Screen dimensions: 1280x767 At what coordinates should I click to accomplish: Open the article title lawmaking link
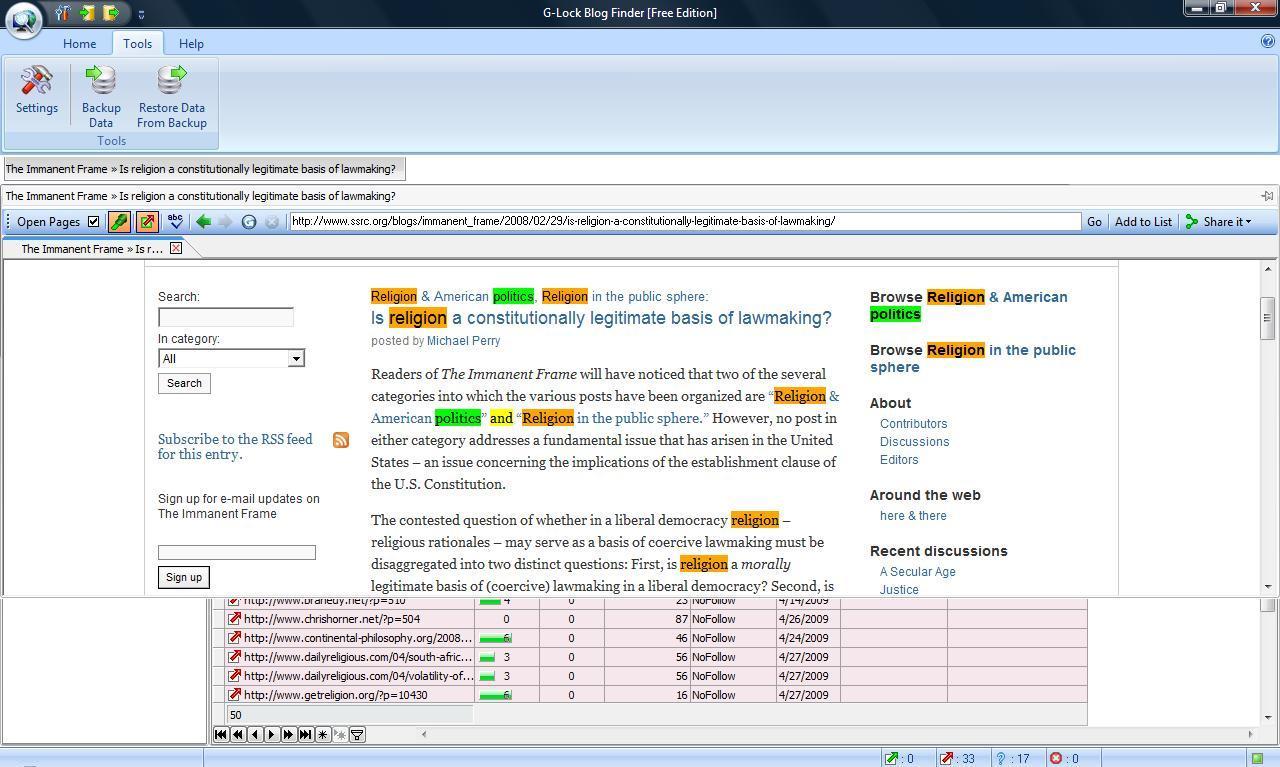tap(601, 318)
